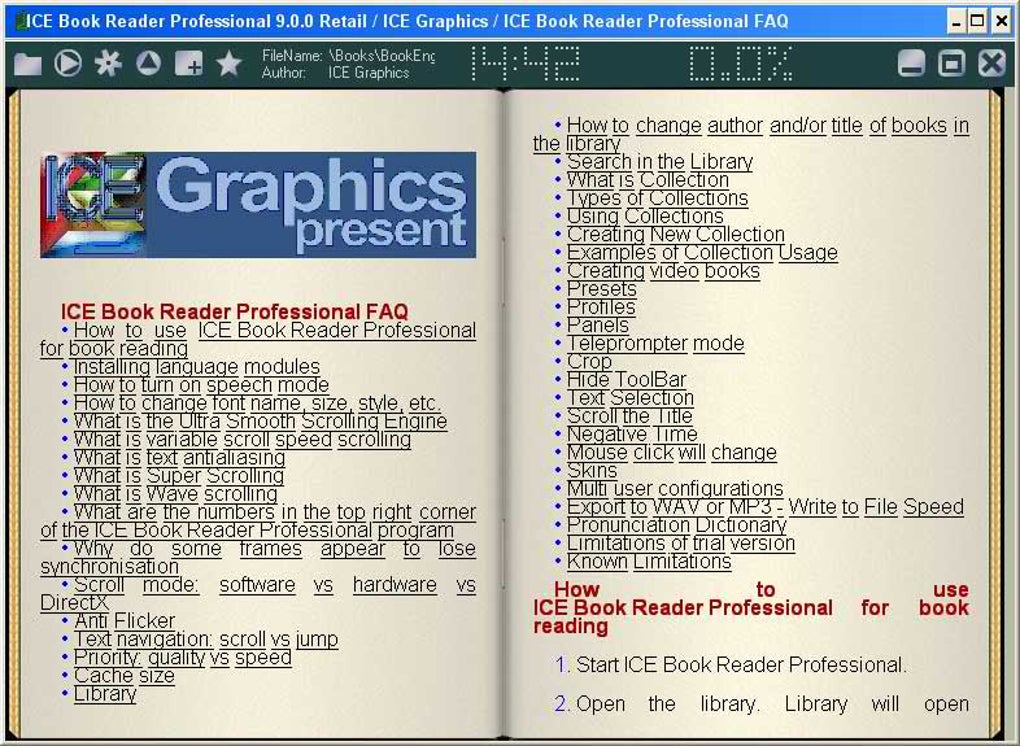Open 'What is Collection' link

pos(648,180)
